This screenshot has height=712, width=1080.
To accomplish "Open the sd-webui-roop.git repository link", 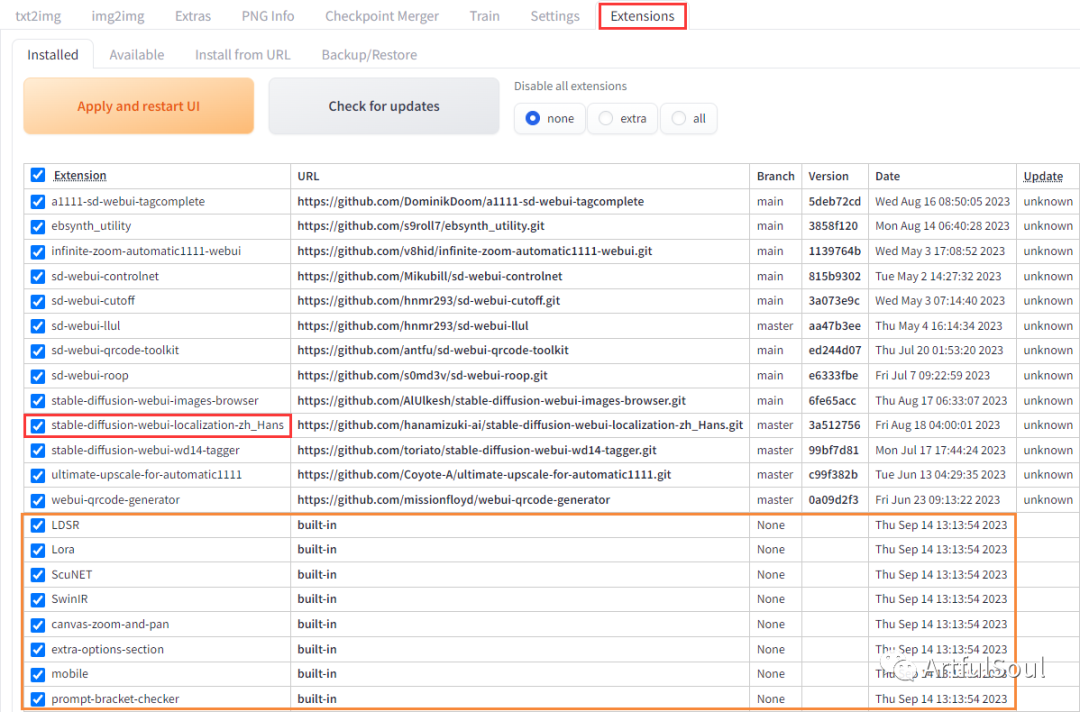I will pos(422,375).
